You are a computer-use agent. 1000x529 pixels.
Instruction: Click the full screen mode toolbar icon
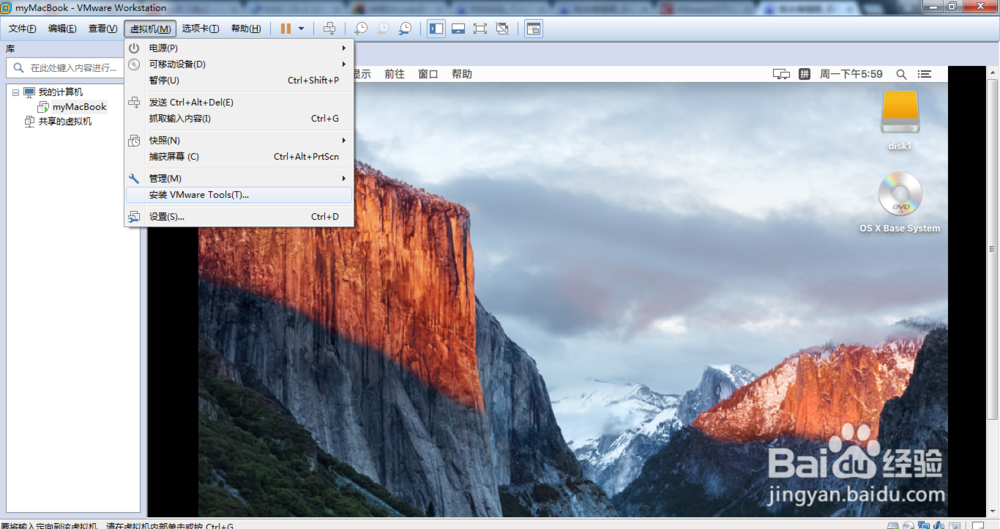pyautogui.click(x=480, y=29)
